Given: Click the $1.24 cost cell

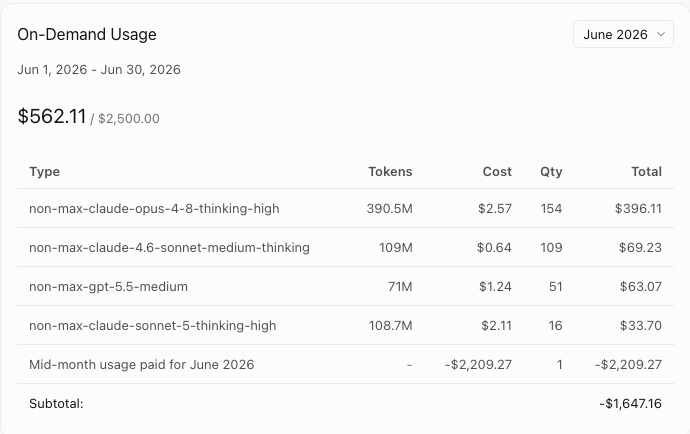Looking at the screenshot, I should [495, 287].
